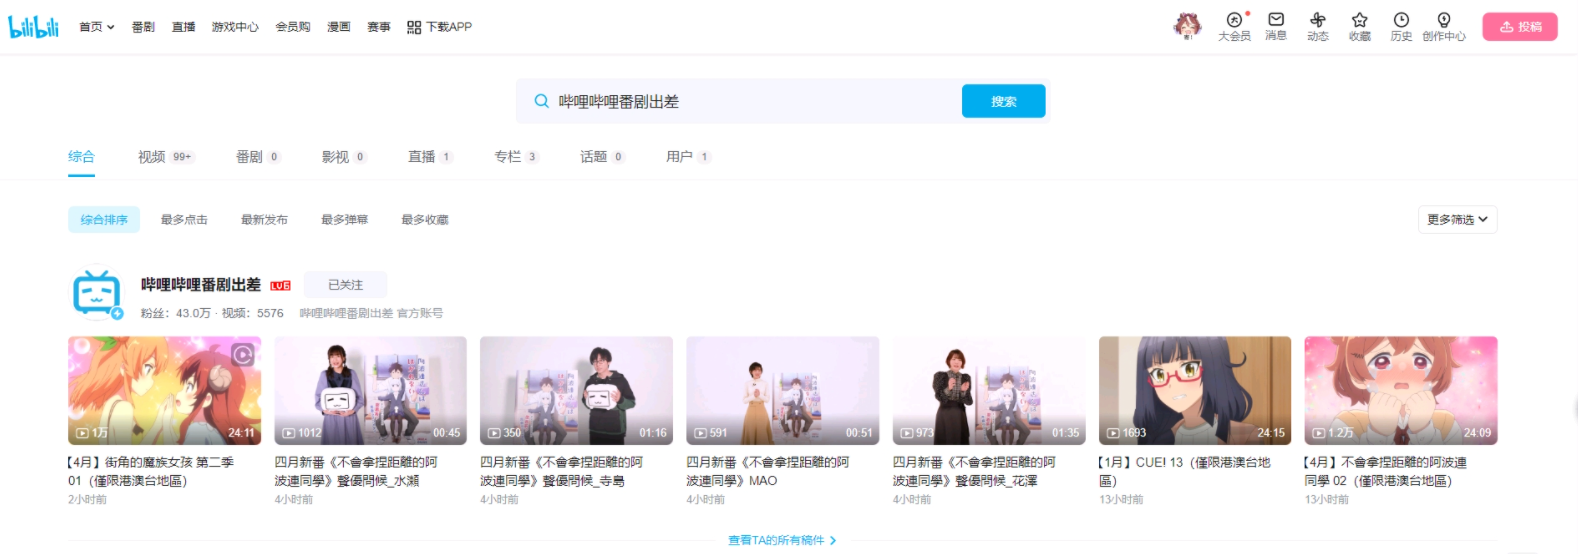Image resolution: width=1578 pixels, height=554 pixels.
Task: Expand the 首页 dropdown in header
Action: point(97,27)
